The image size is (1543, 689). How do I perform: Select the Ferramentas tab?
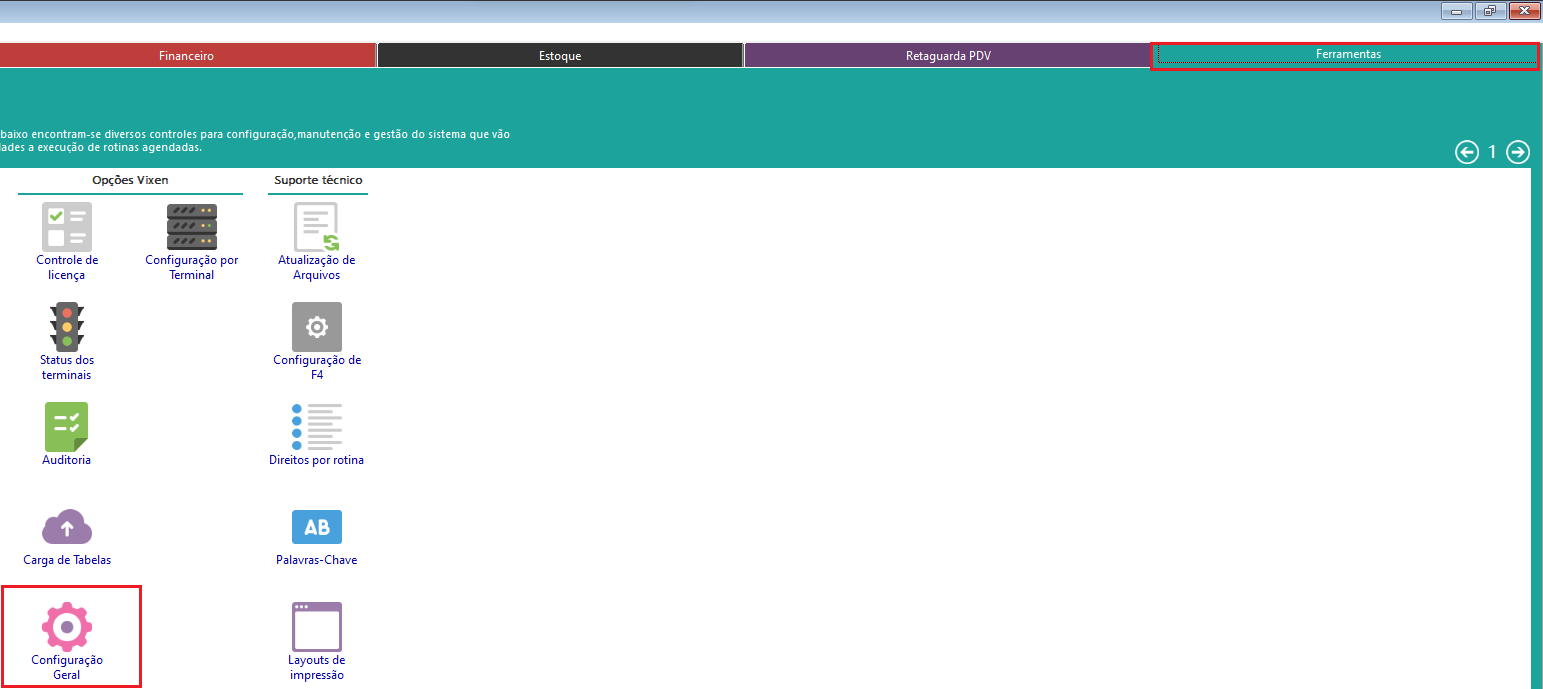[1347, 55]
